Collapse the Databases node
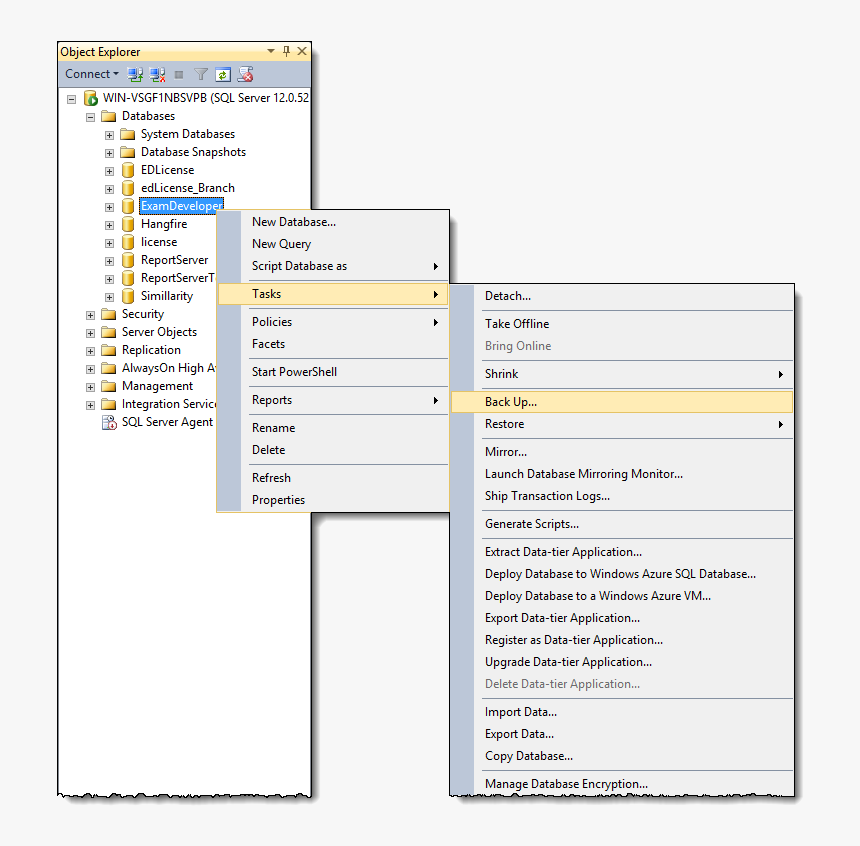The width and height of the screenshot is (860, 846). tap(90, 115)
